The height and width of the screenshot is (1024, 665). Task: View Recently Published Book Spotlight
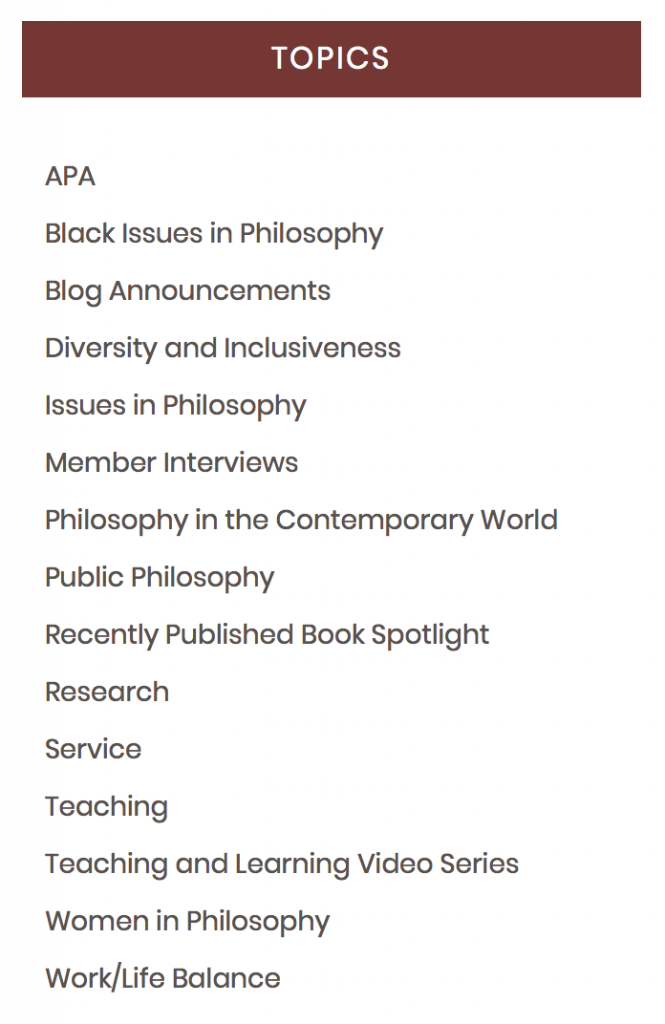(266, 634)
